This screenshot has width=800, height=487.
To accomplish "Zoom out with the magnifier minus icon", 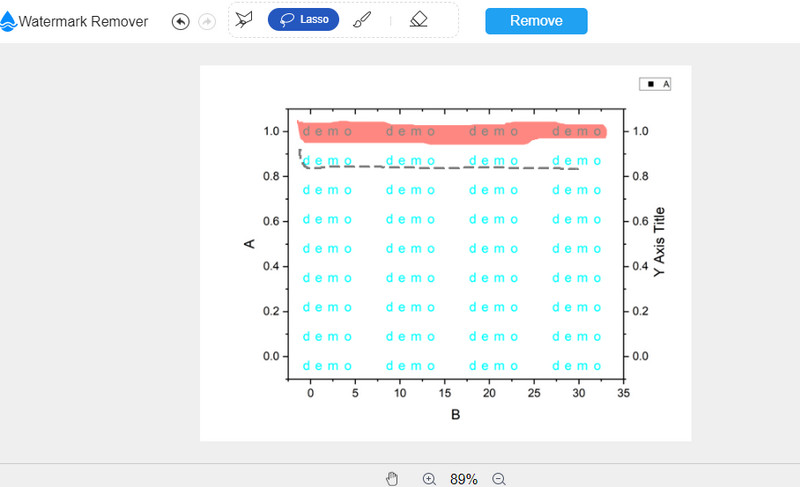I will [499, 479].
